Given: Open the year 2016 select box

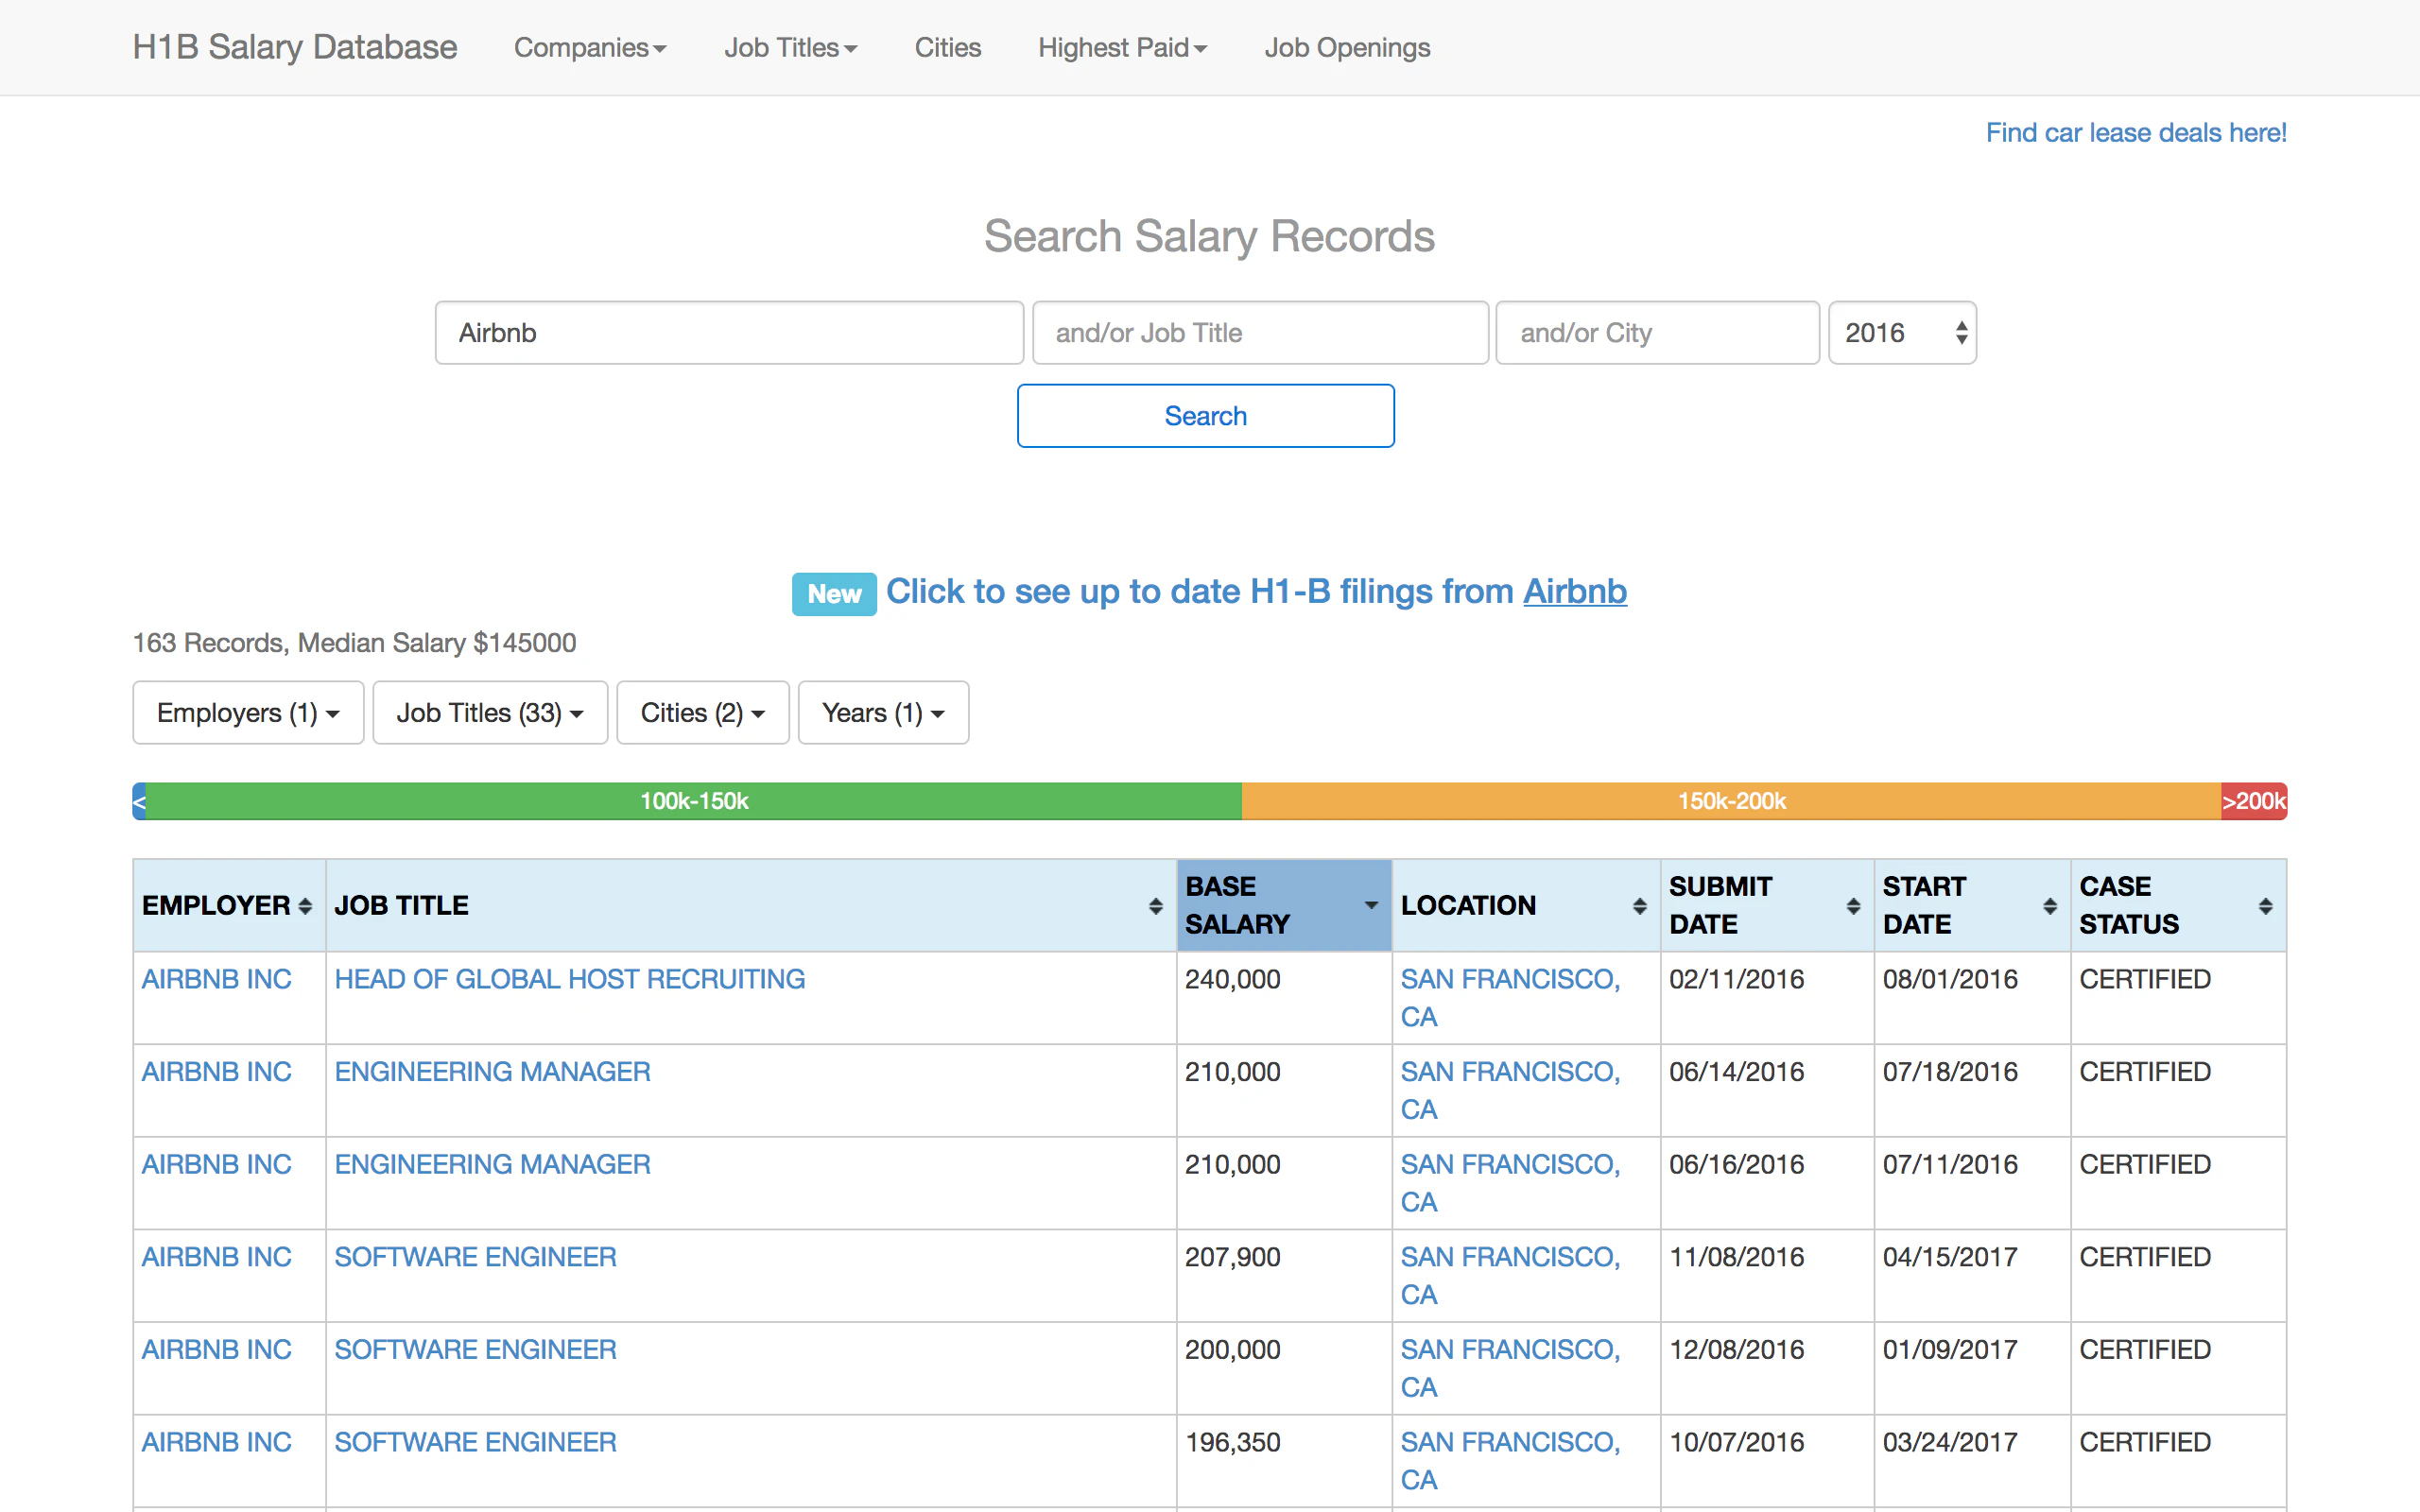Looking at the screenshot, I should [1901, 333].
